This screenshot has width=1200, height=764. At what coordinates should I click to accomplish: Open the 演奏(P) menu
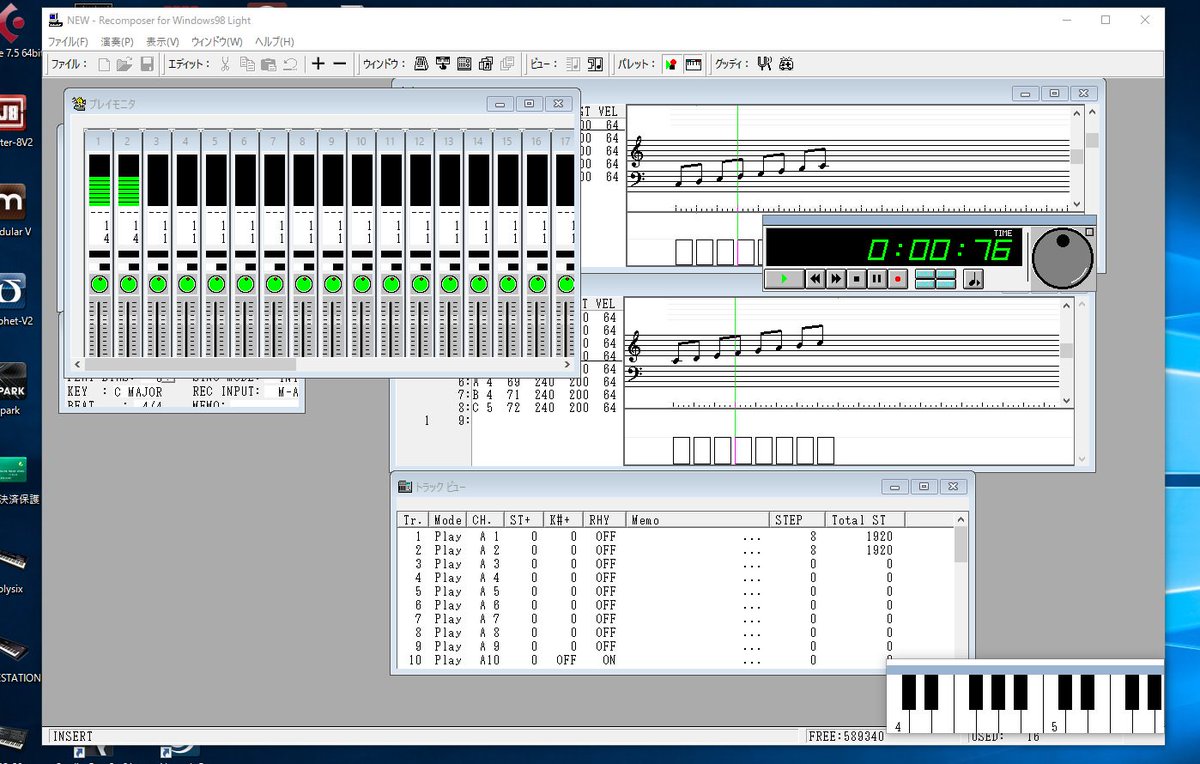click(116, 42)
